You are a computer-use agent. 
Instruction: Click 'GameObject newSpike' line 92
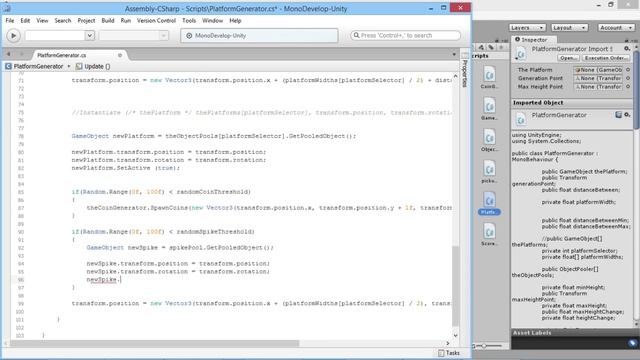click(x=180, y=248)
